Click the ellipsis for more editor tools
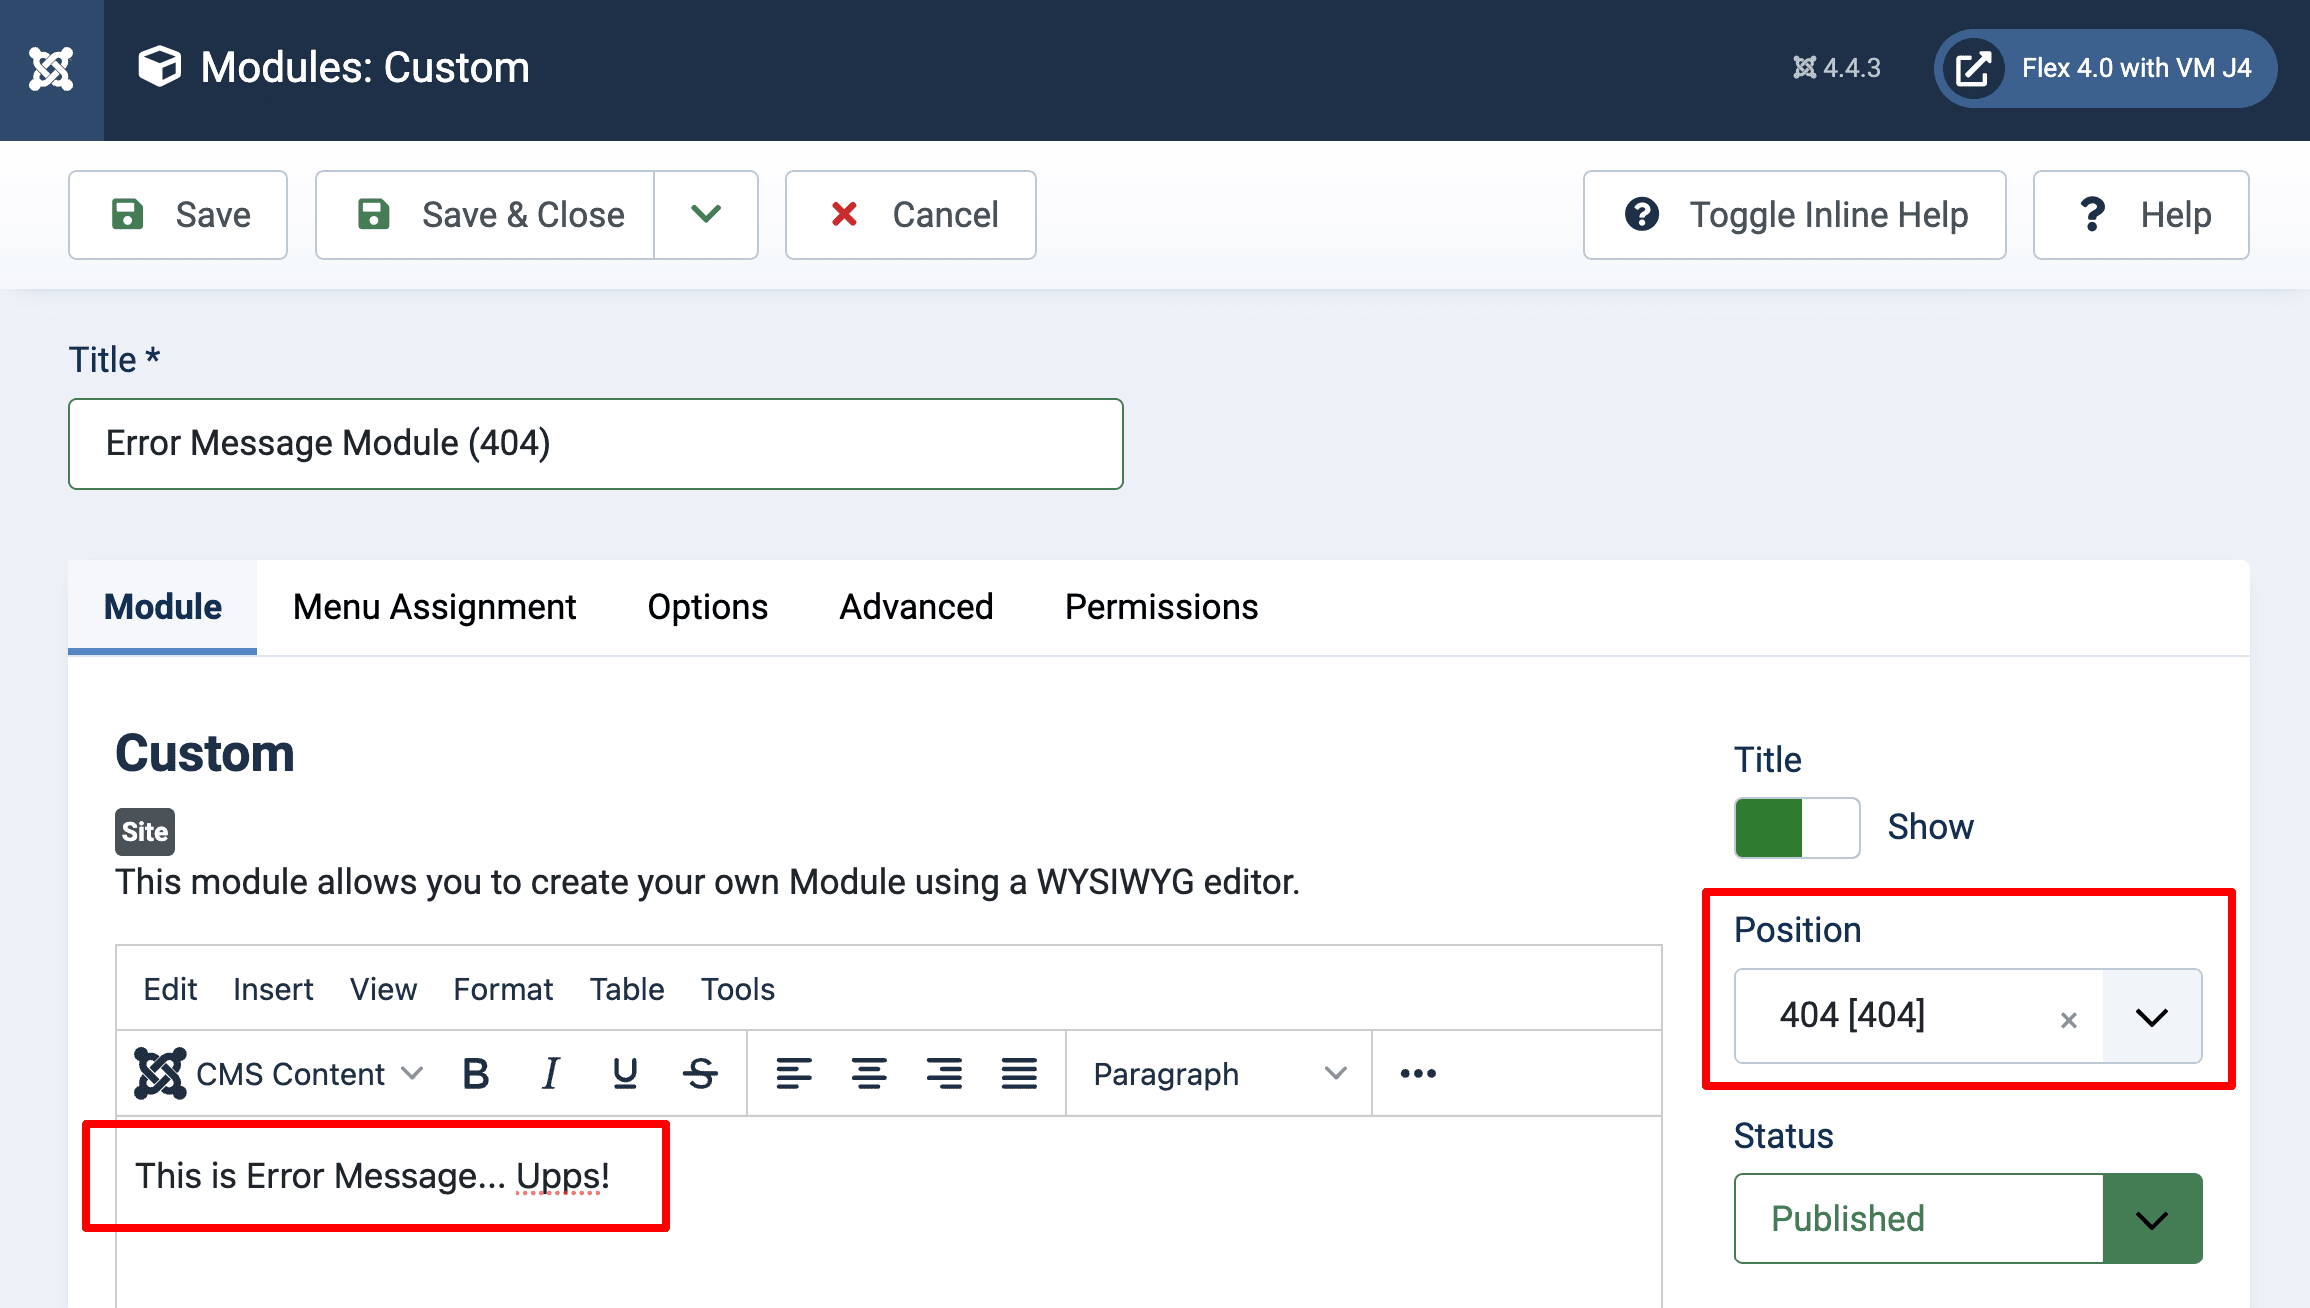The width and height of the screenshot is (2310, 1308). click(1417, 1073)
